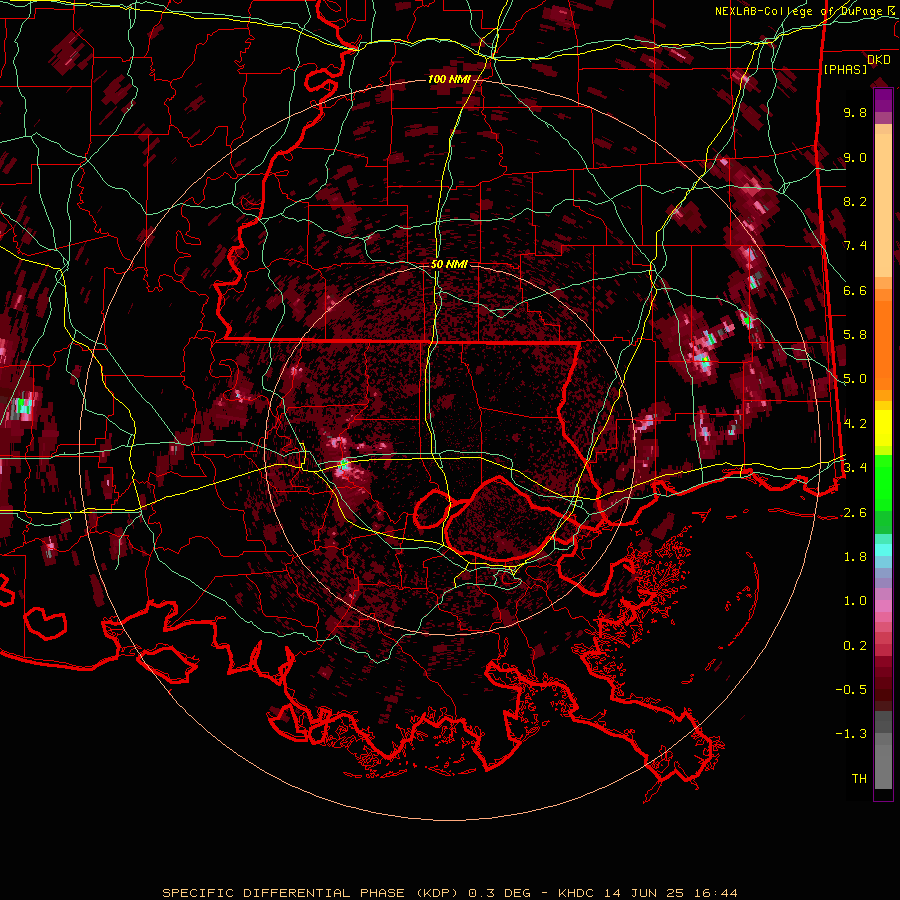Click the "DKD" legend unit label

[879, 60]
